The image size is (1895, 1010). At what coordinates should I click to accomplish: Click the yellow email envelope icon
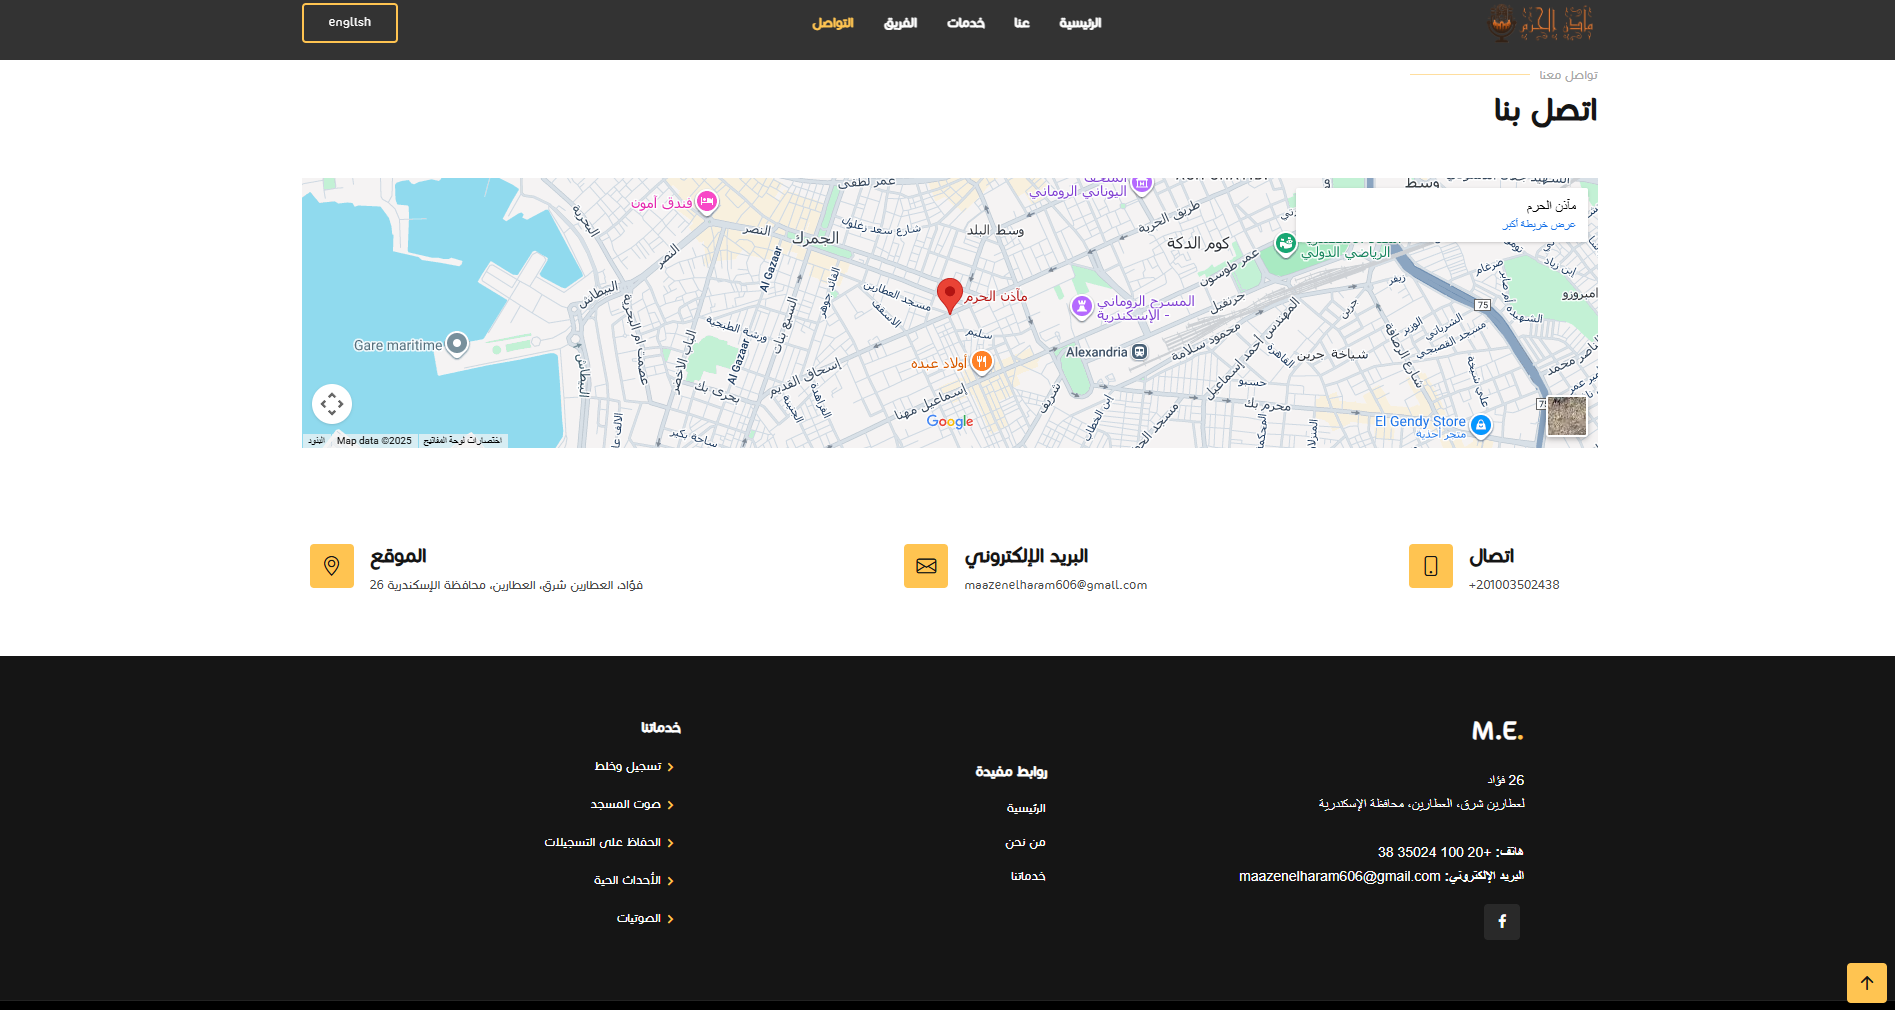[926, 566]
